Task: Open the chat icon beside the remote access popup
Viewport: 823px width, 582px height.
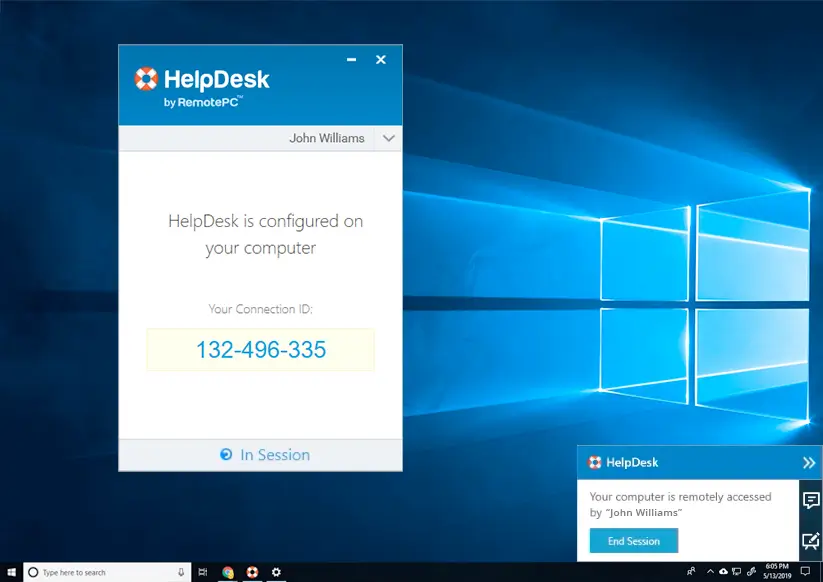Action: [x=811, y=497]
